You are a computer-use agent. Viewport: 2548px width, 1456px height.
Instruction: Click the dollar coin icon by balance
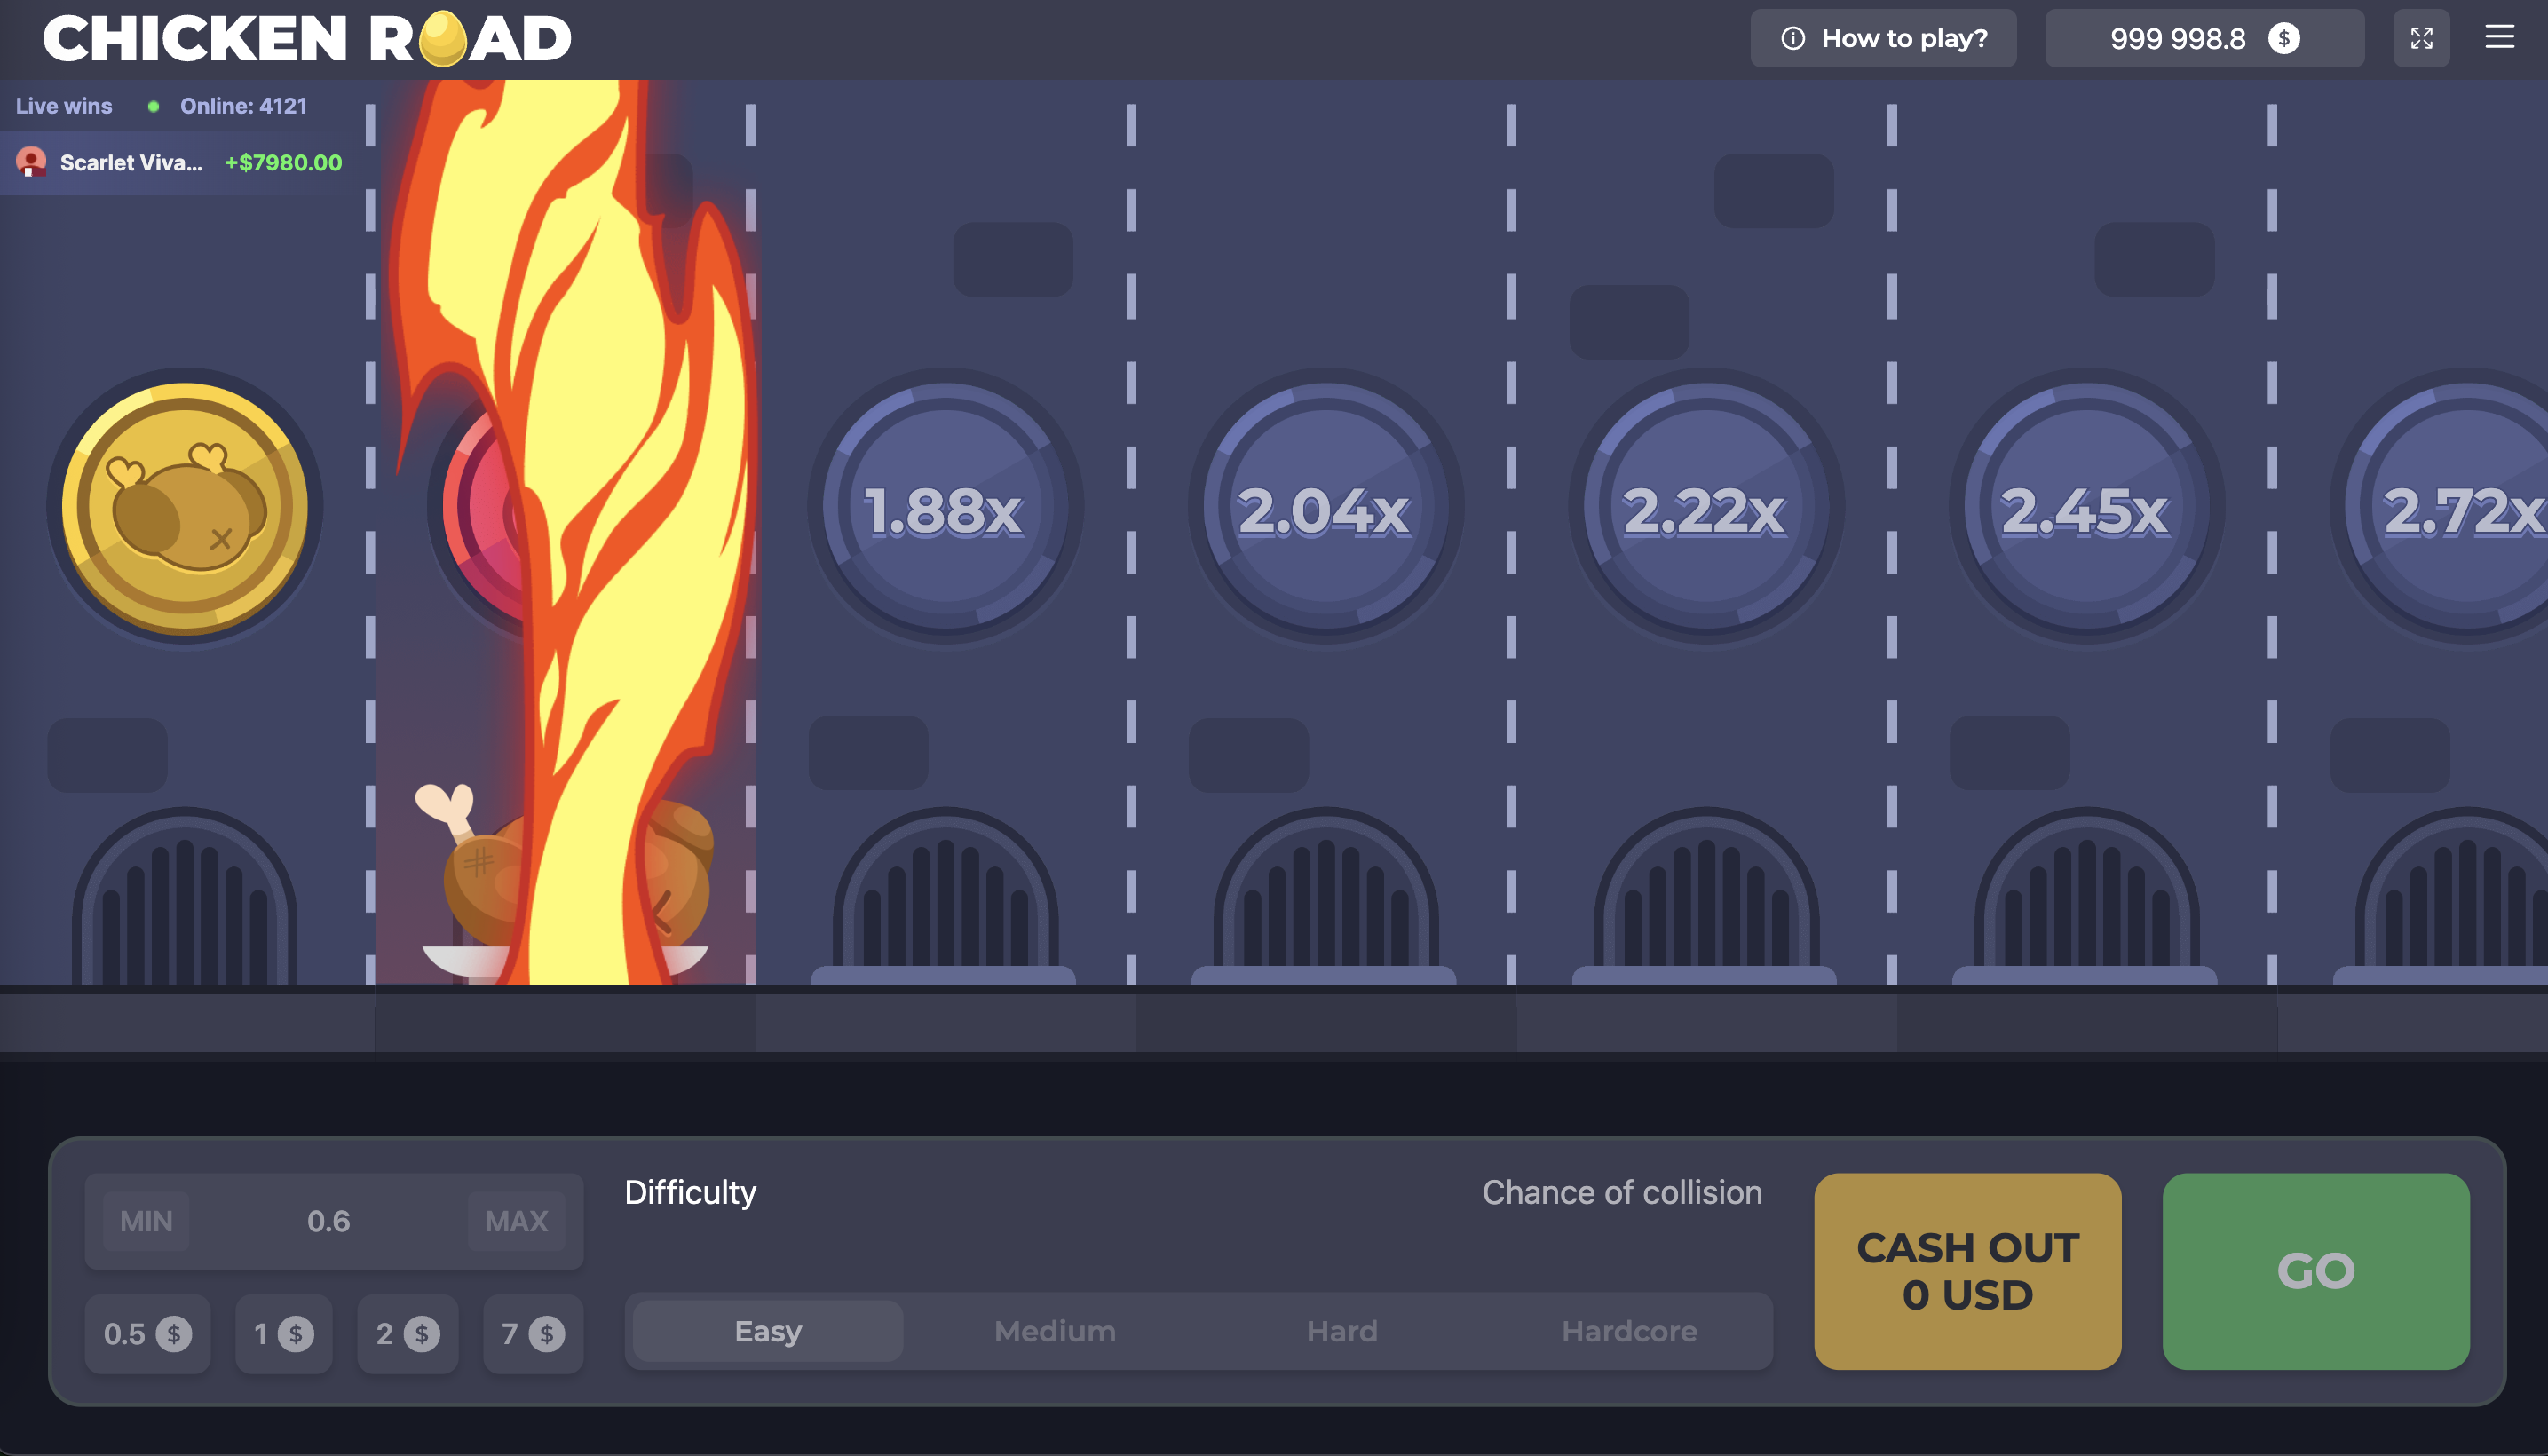point(2283,38)
